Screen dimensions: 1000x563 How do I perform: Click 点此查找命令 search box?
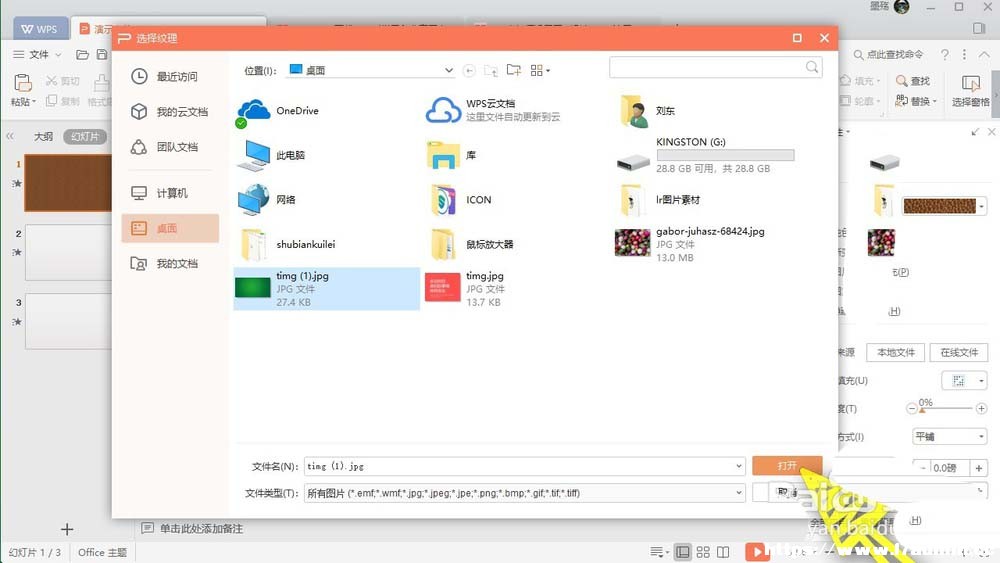[x=888, y=54]
